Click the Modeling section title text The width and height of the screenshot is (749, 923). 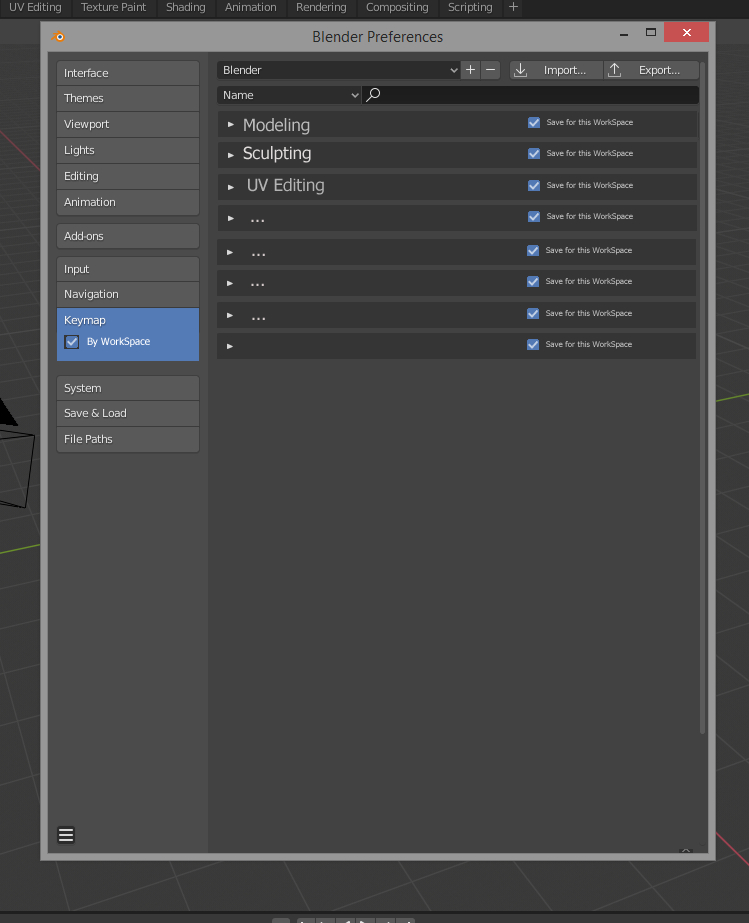click(276, 125)
